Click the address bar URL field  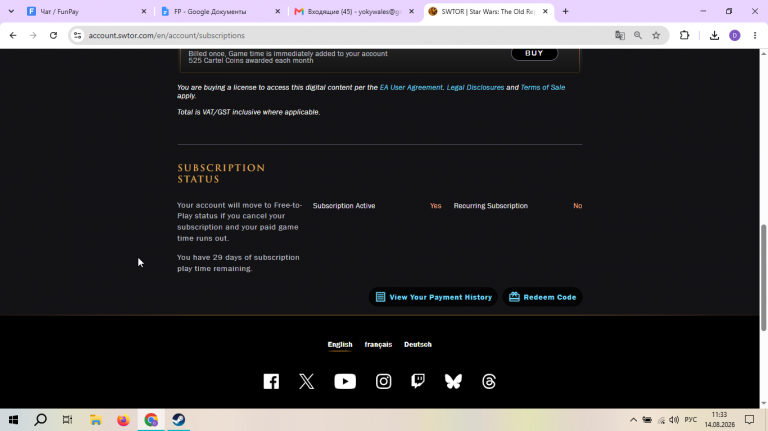pyautogui.click(x=343, y=35)
